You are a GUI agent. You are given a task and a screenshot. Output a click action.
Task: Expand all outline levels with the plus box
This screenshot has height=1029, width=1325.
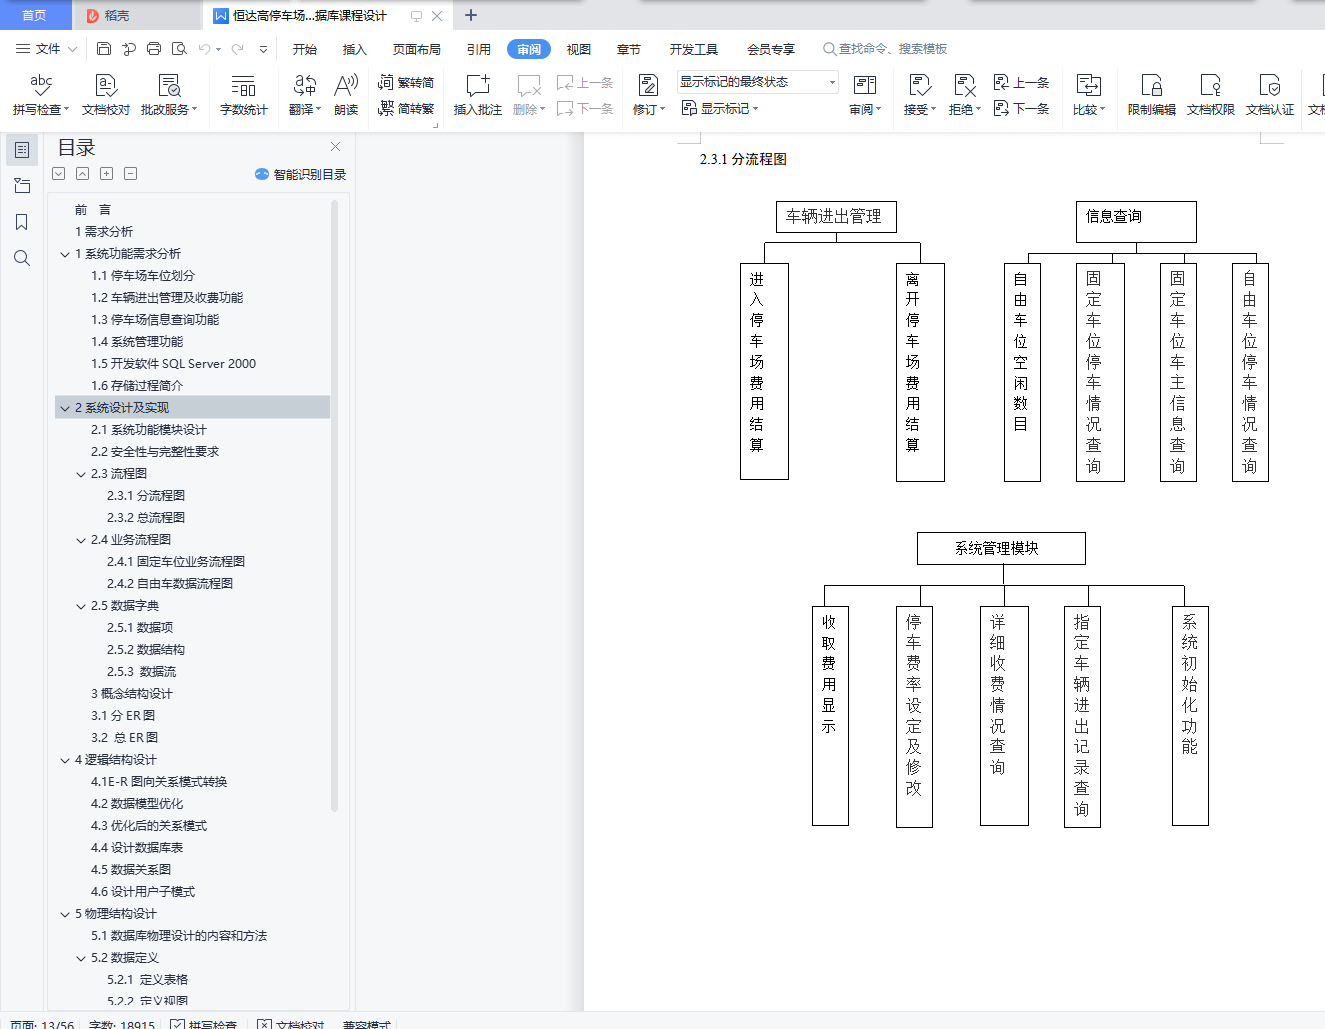107,174
